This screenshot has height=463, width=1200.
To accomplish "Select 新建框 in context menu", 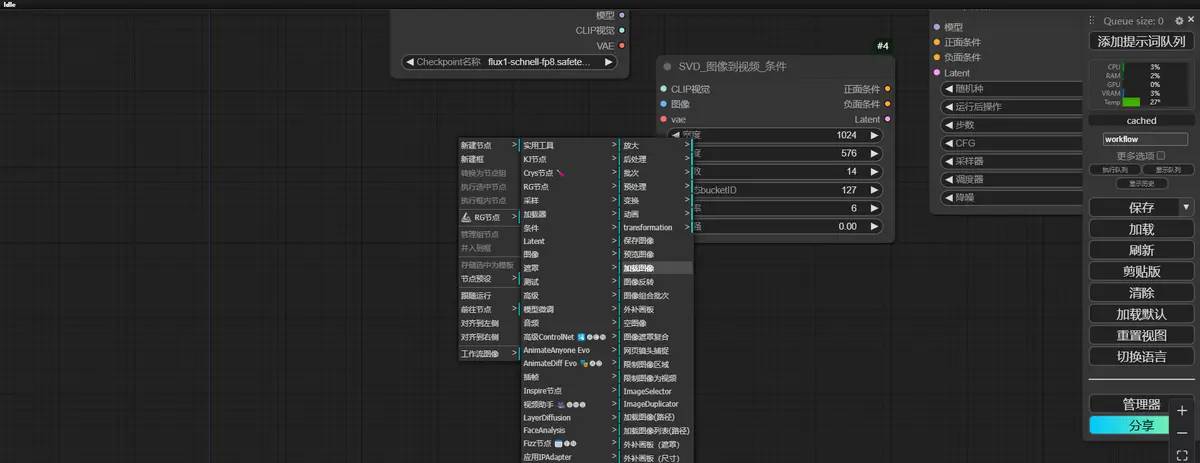I will click(489, 159).
